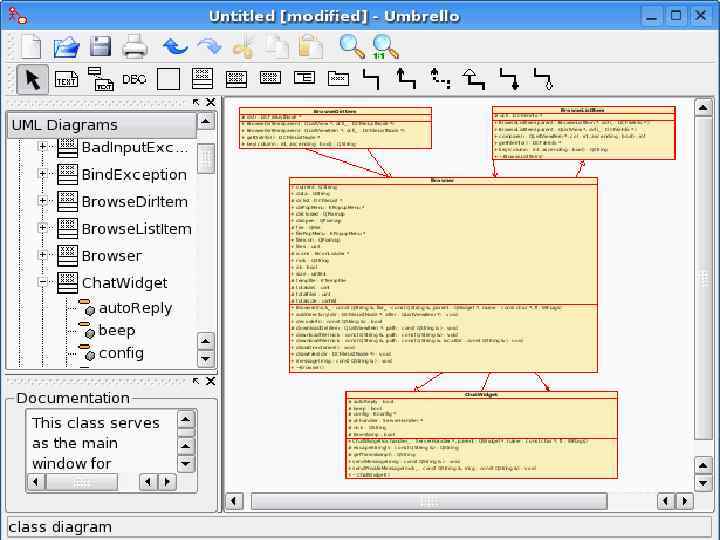Choose the Class tool with three compartments

pyautogui.click(x=202, y=79)
